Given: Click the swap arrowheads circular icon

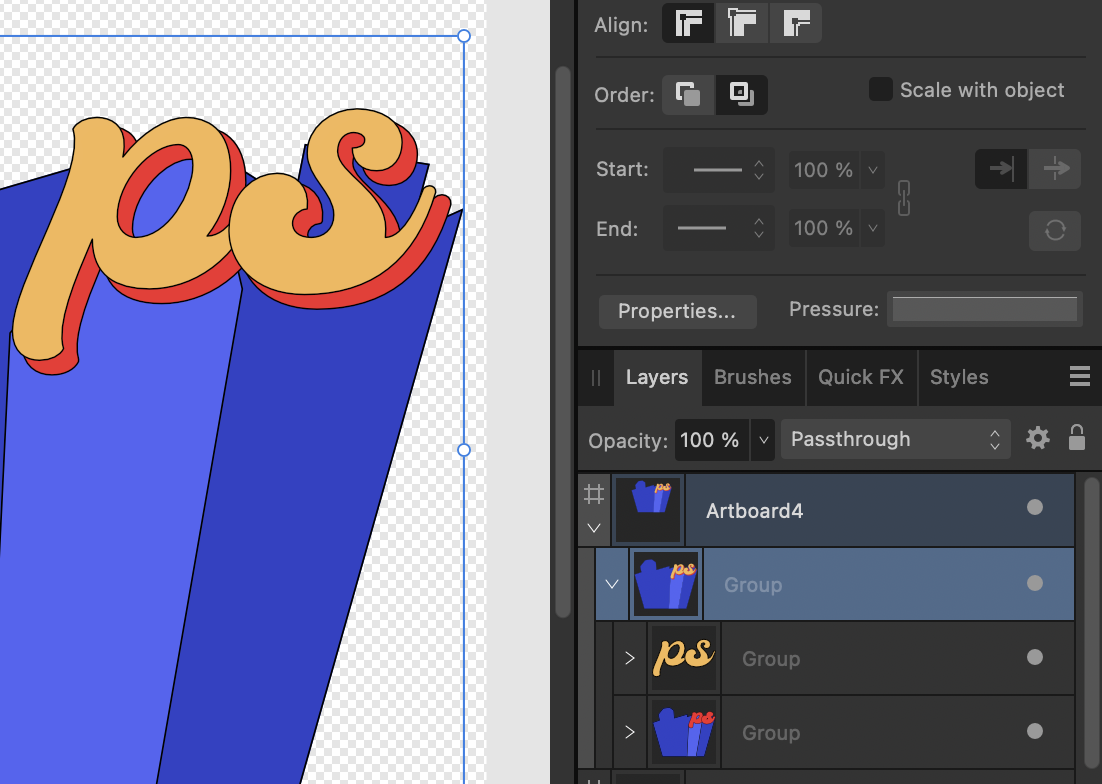Looking at the screenshot, I should (1054, 231).
